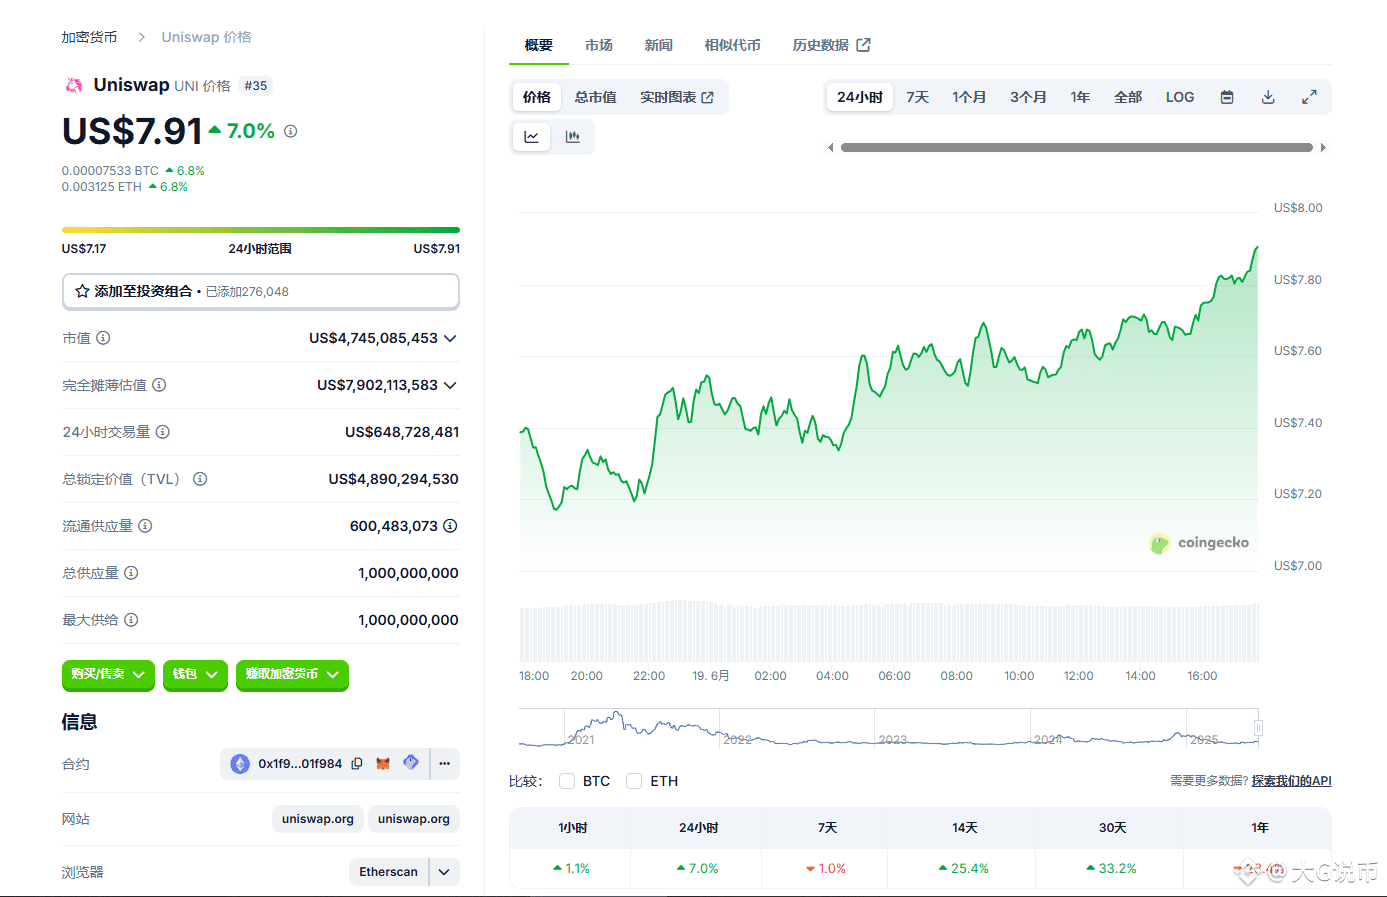Open the 探索我们的API link

tap(1291, 781)
